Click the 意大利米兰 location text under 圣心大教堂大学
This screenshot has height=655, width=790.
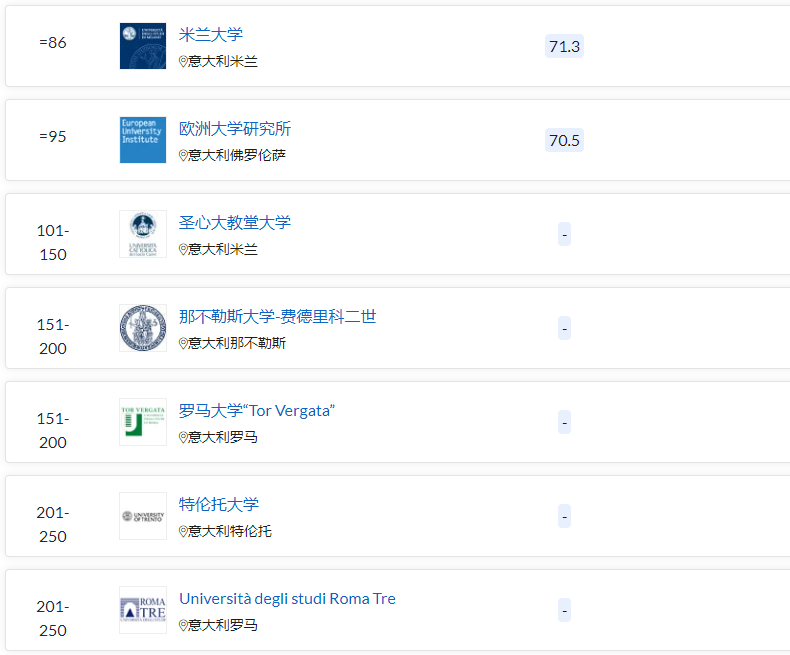223,249
